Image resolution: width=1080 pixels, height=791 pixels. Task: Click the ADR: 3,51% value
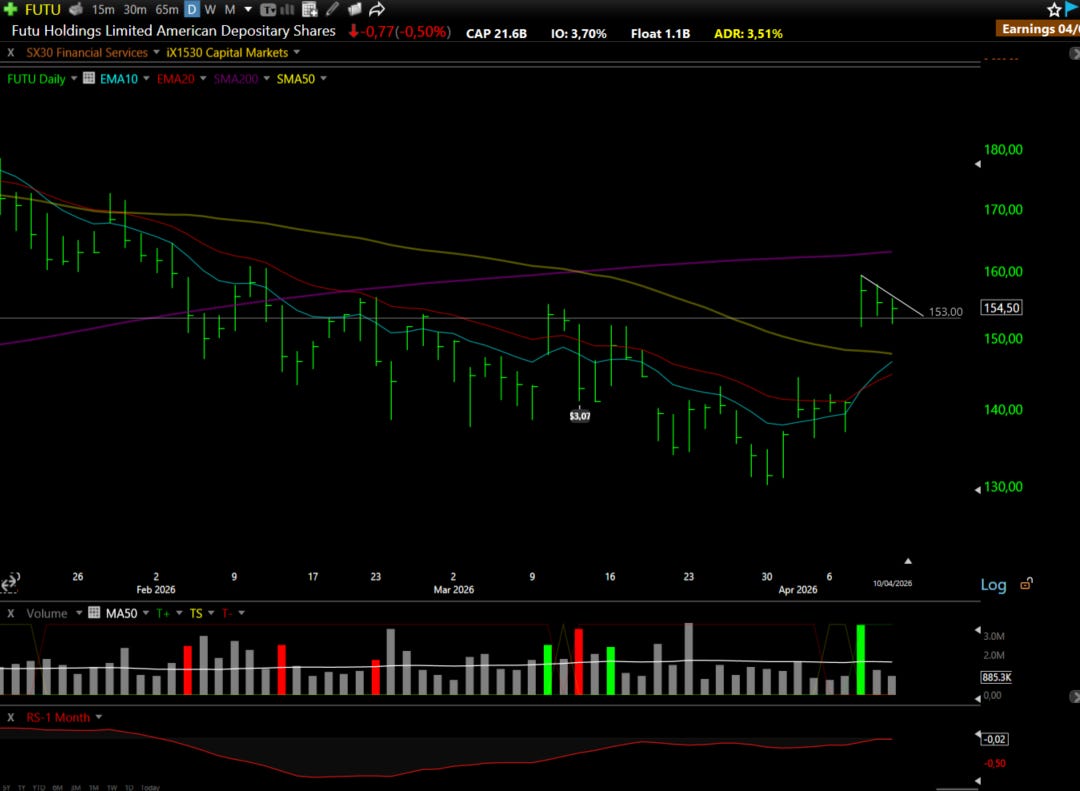[748, 33]
